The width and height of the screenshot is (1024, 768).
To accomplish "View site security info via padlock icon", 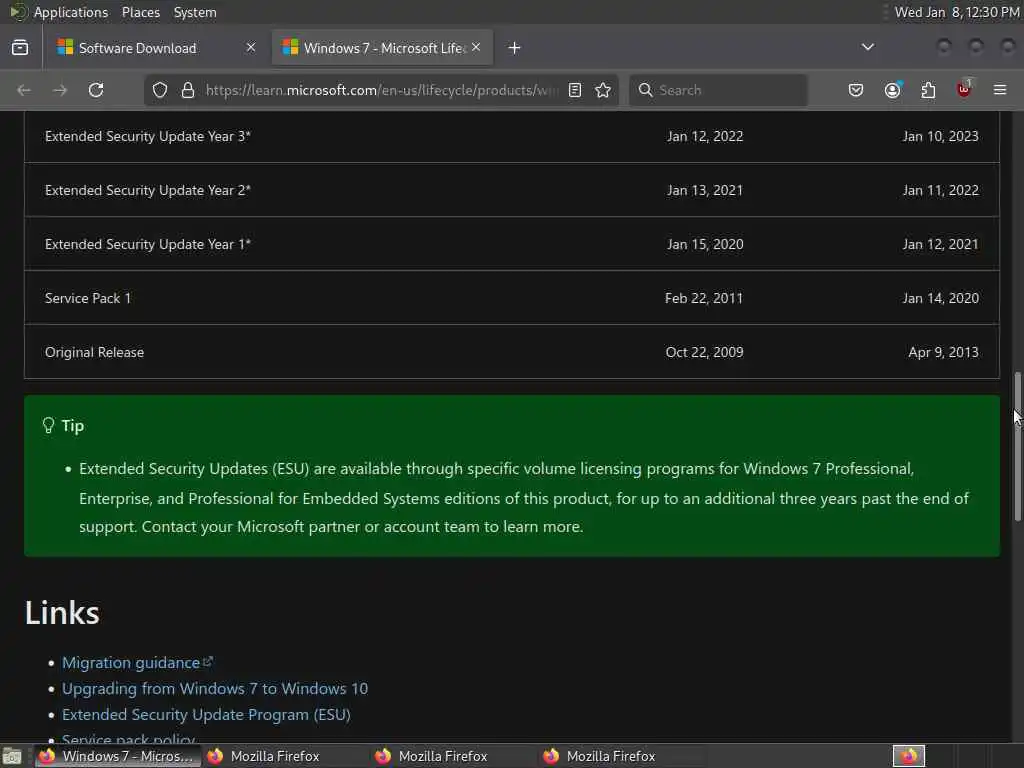I will click(187, 90).
